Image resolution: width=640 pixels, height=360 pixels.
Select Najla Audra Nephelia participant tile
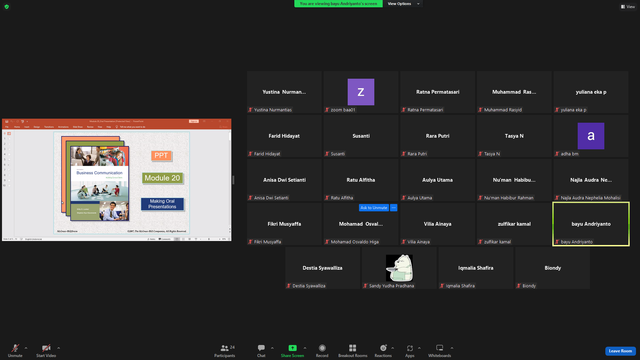point(591,180)
